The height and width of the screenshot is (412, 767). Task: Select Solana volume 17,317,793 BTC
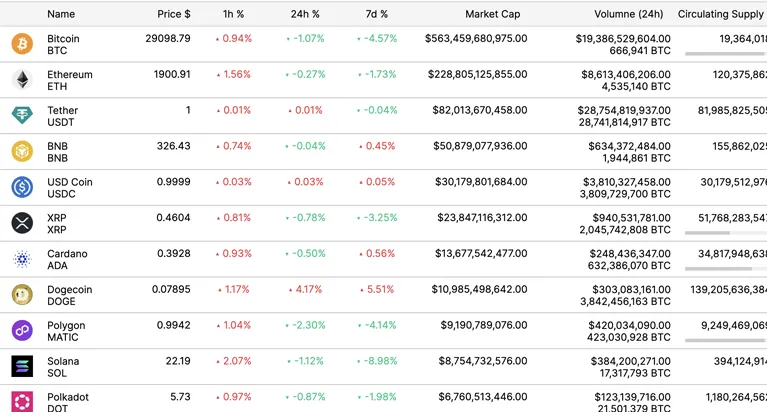635,373
